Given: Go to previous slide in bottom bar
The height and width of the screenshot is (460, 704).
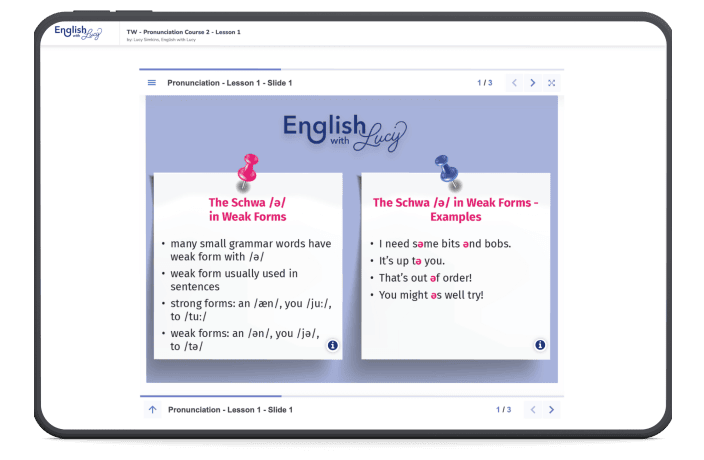Looking at the screenshot, I should [533, 410].
